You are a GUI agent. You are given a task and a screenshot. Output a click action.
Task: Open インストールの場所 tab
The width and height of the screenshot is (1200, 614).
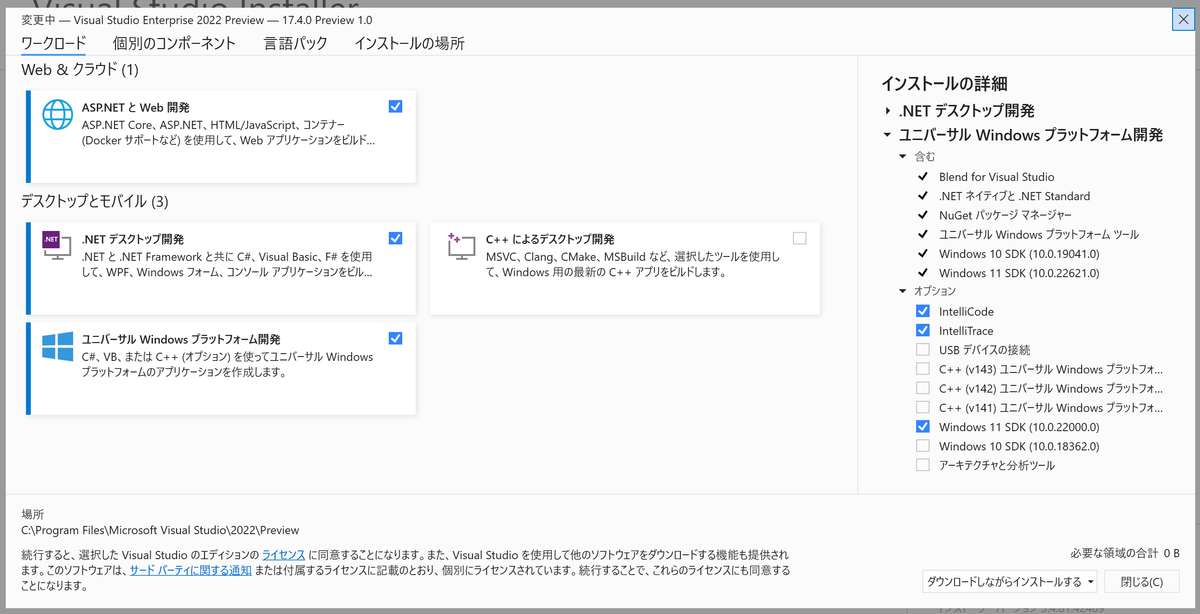[x=409, y=43]
